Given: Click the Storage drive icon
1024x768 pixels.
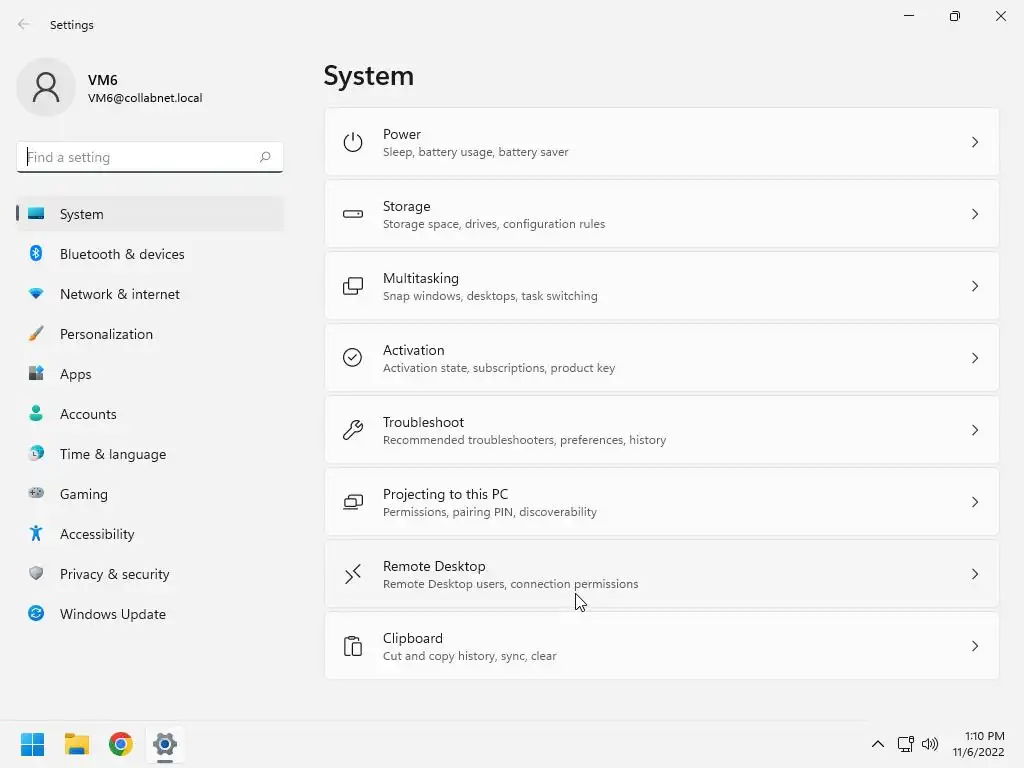Looking at the screenshot, I should pos(353,214).
